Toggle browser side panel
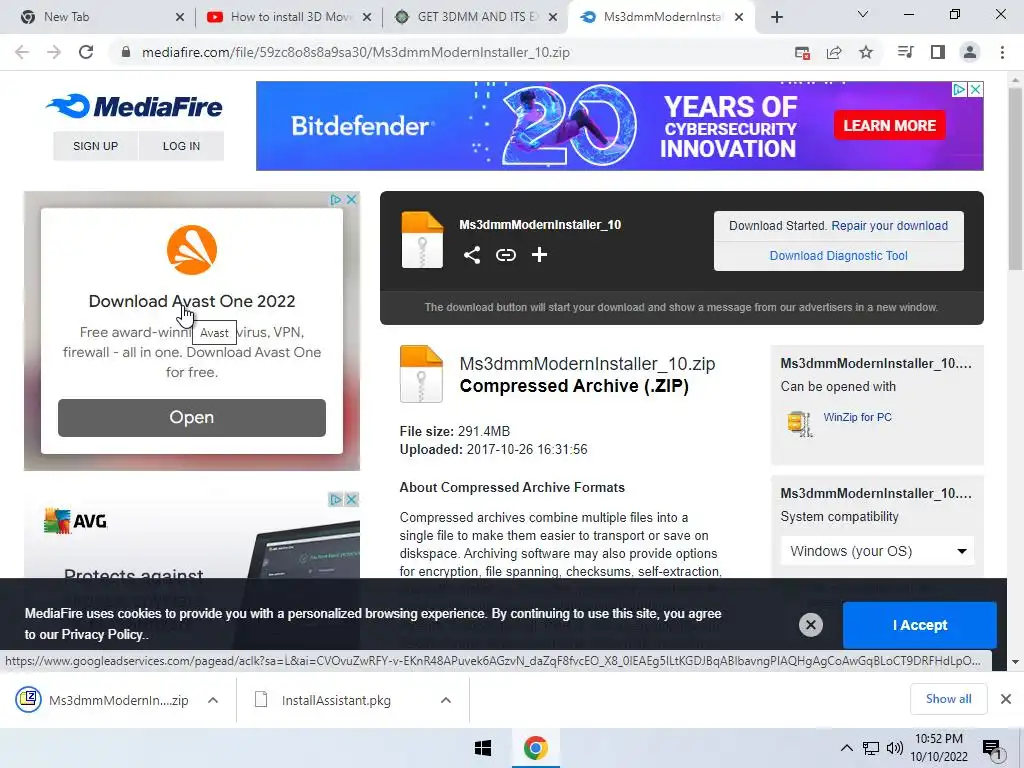Image resolution: width=1024 pixels, height=768 pixels. click(x=938, y=52)
